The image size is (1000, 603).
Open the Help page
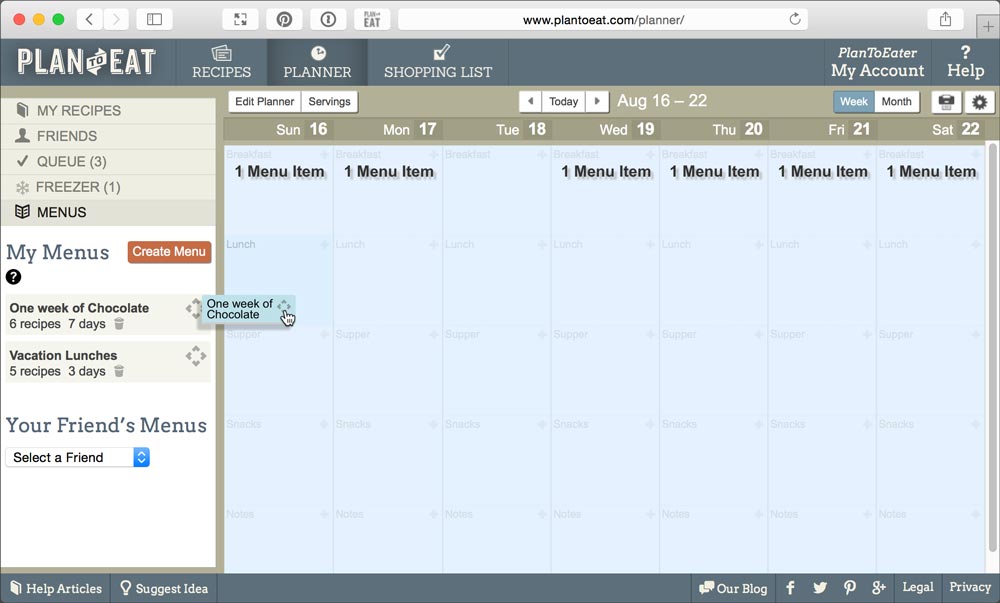tap(965, 62)
